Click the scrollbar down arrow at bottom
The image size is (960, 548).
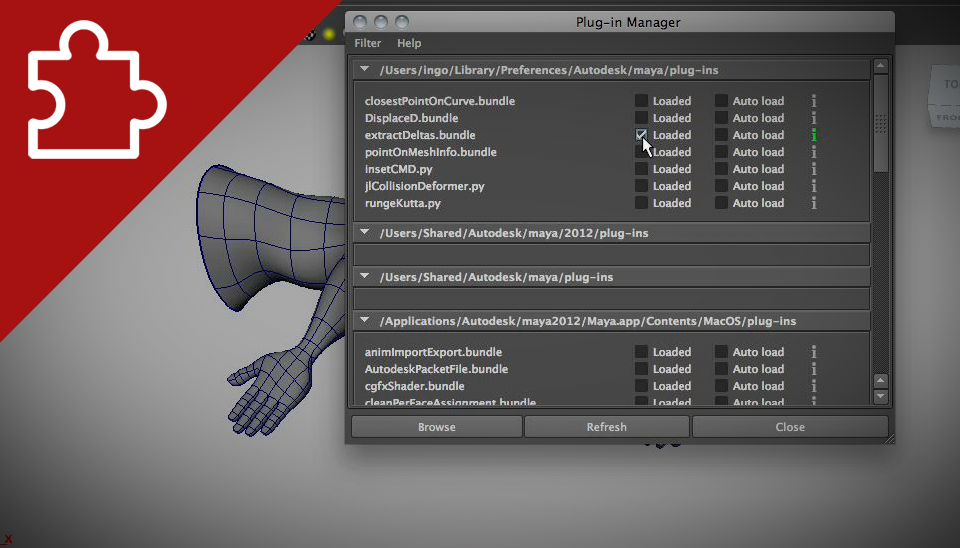coord(880,396)
